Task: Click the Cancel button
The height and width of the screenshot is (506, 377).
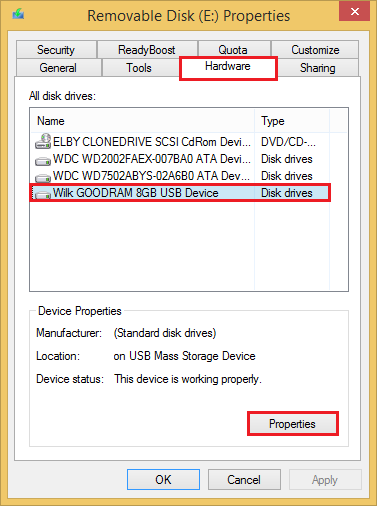Action: pyautogui.click(x=244, y=480)
